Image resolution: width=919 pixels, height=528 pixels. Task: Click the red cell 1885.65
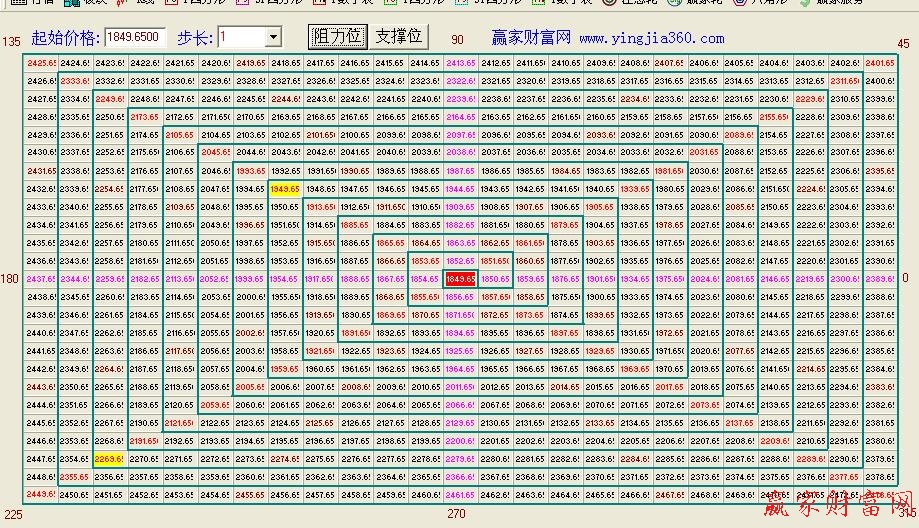pyautogui.click(x=355, y=225)
